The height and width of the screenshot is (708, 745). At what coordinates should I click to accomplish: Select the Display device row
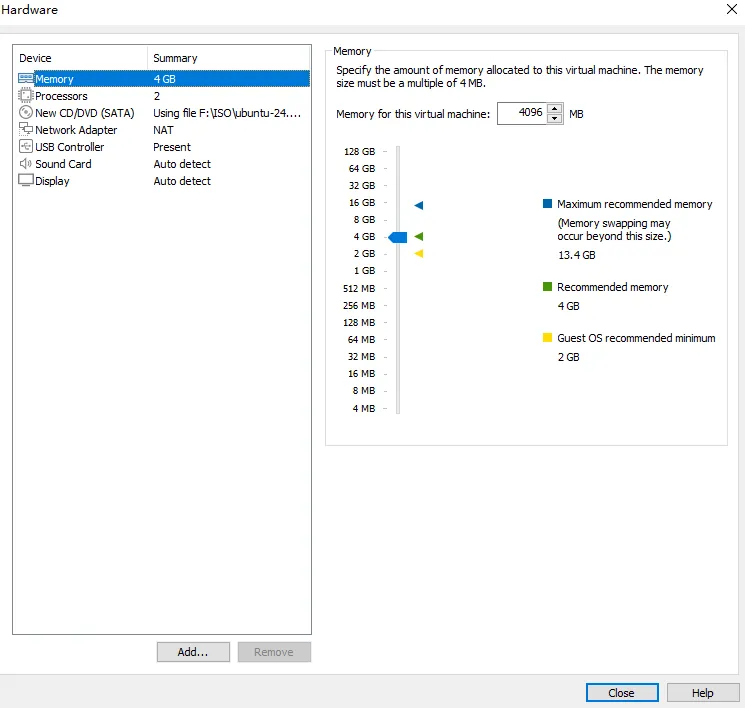[163, 181]
